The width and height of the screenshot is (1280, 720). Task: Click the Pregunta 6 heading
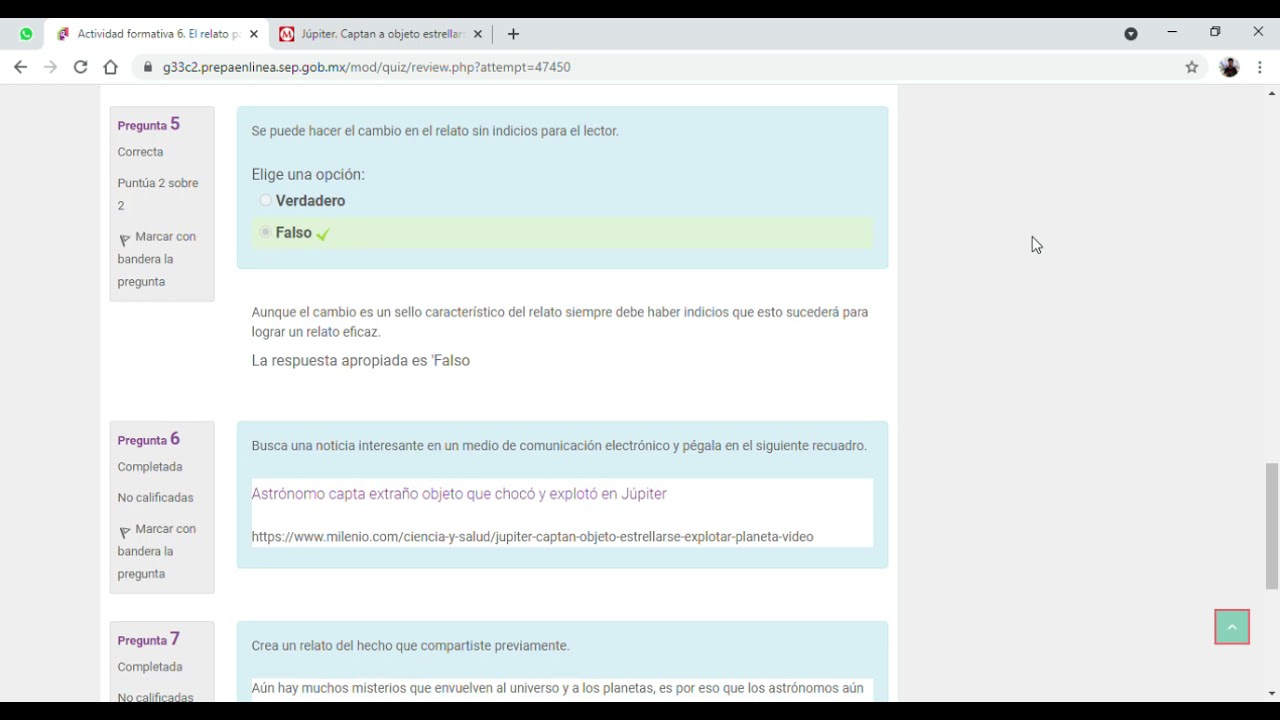[148, 440]
